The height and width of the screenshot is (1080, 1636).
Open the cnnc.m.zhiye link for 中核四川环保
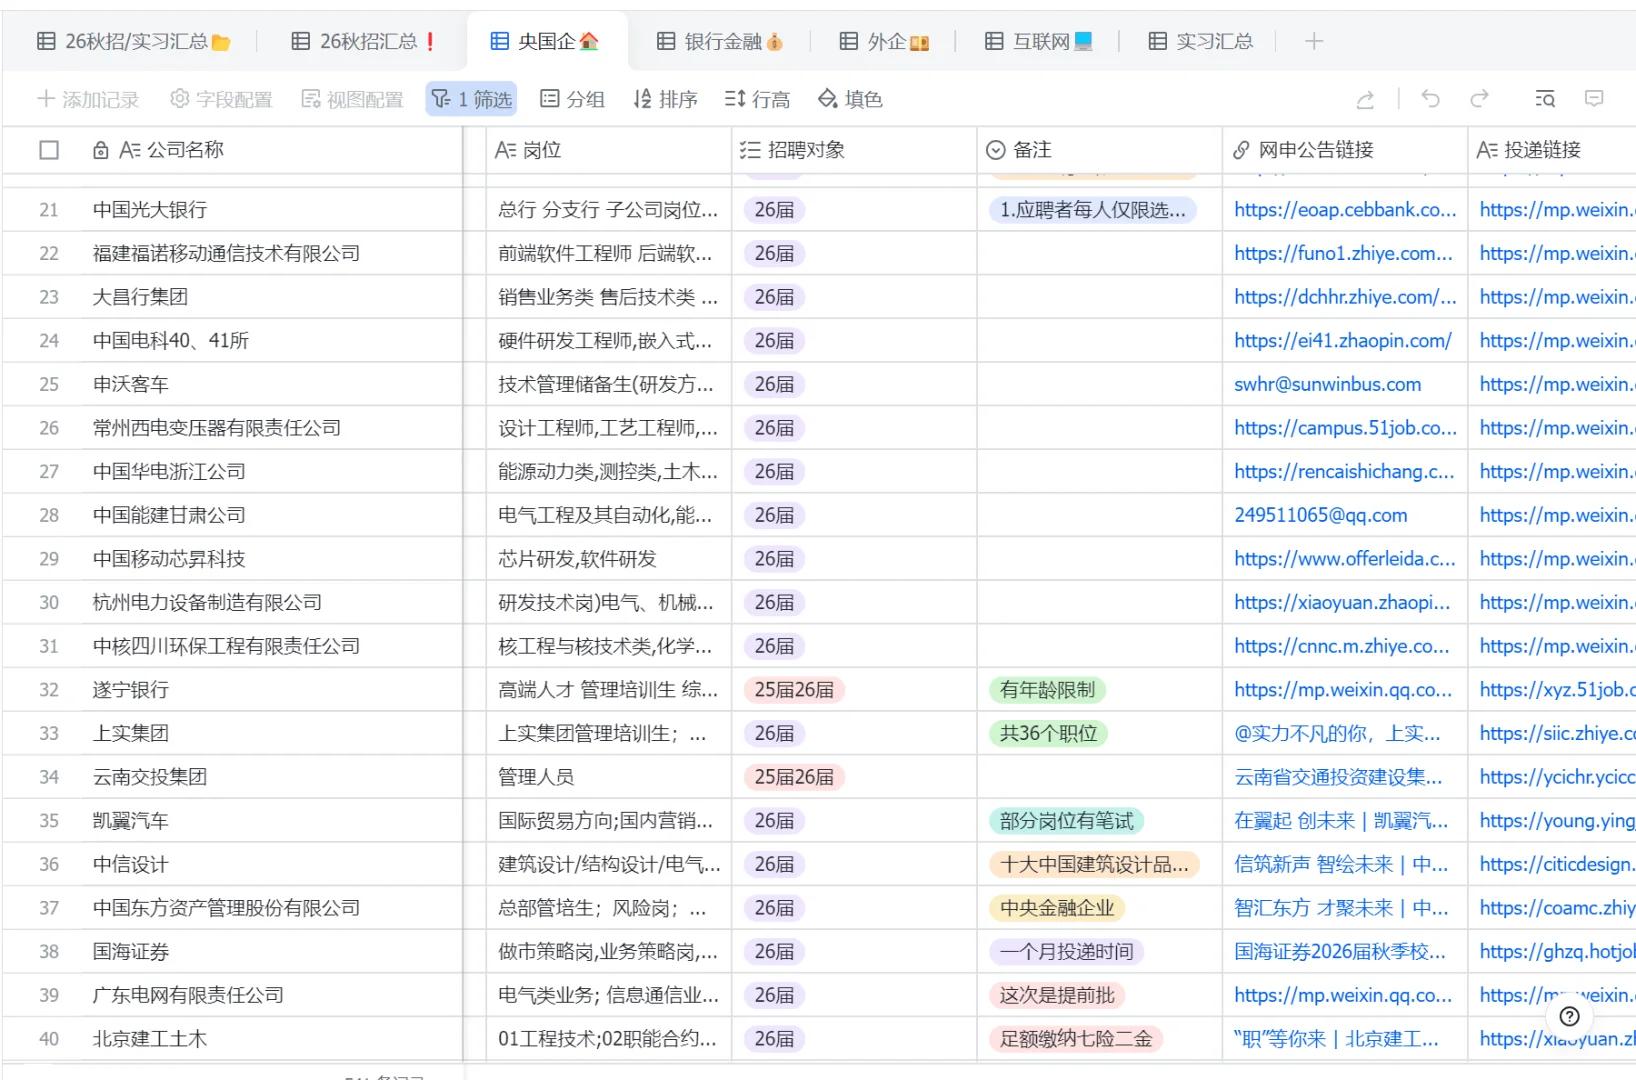coord(1342,647)
